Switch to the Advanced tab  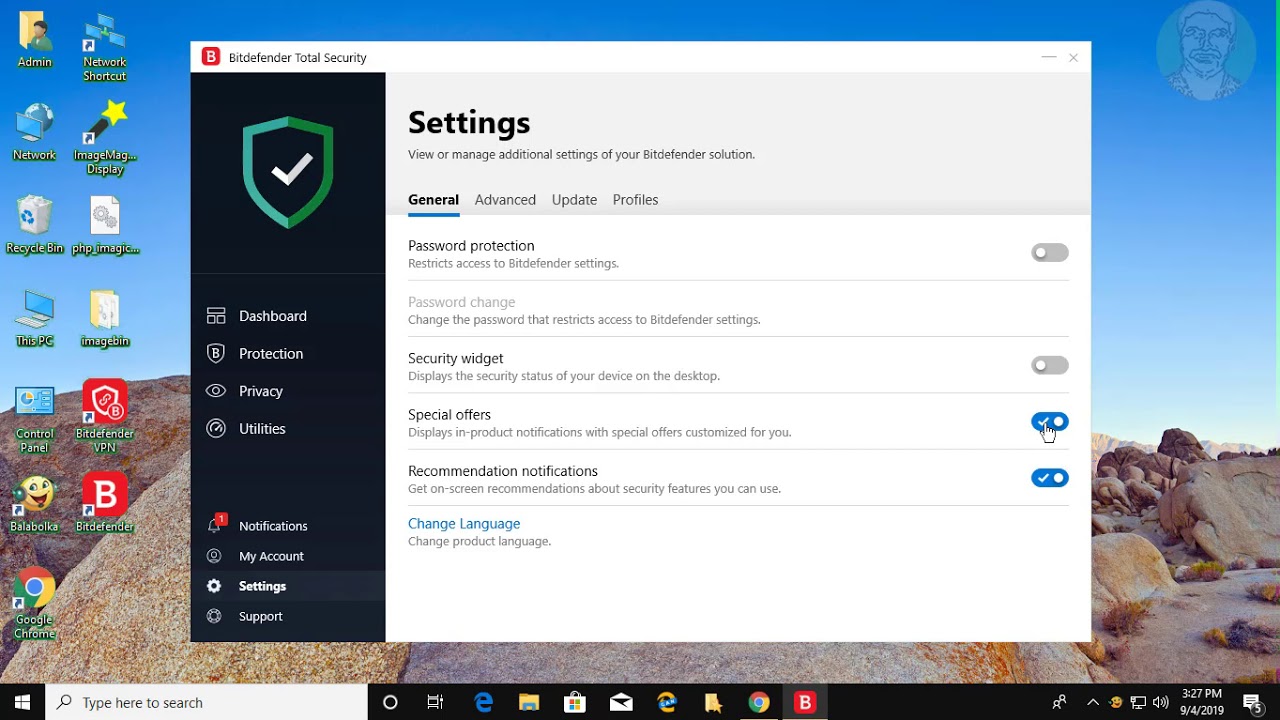(x=505, y=200)
